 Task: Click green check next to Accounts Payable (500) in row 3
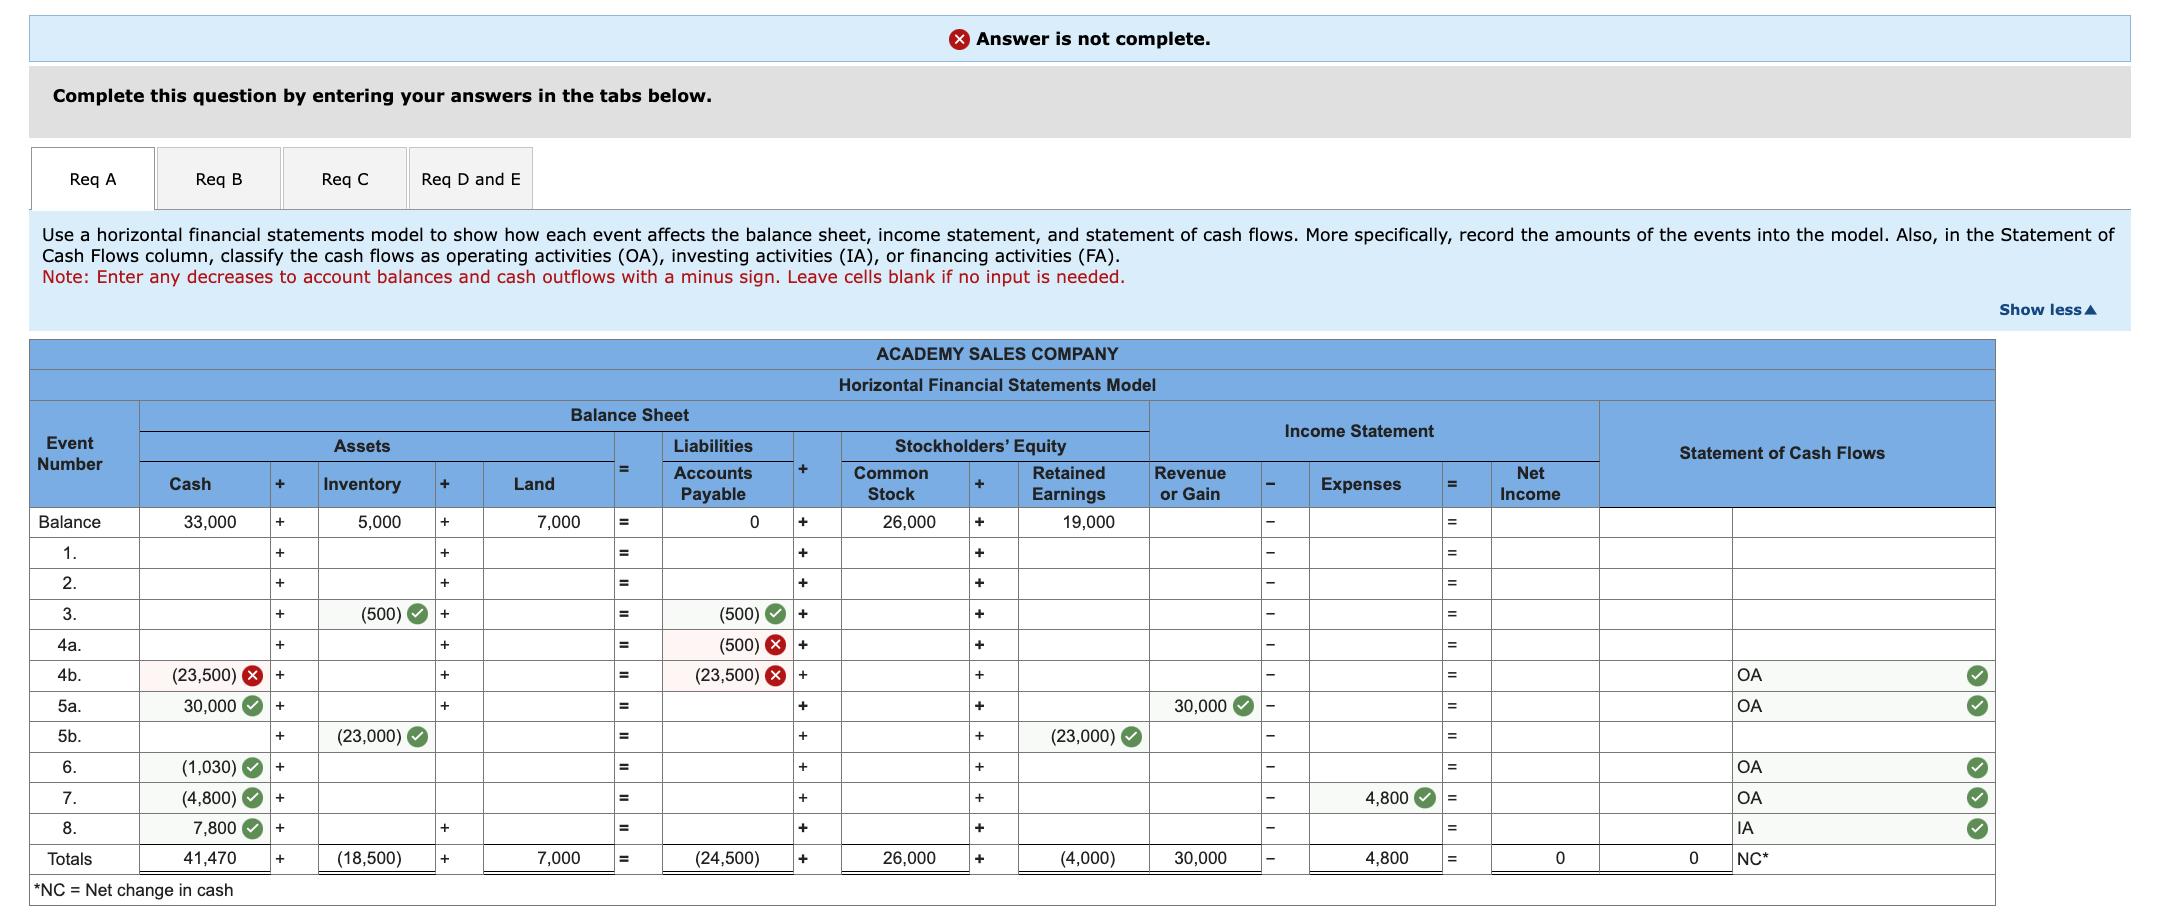coord(775,614)
